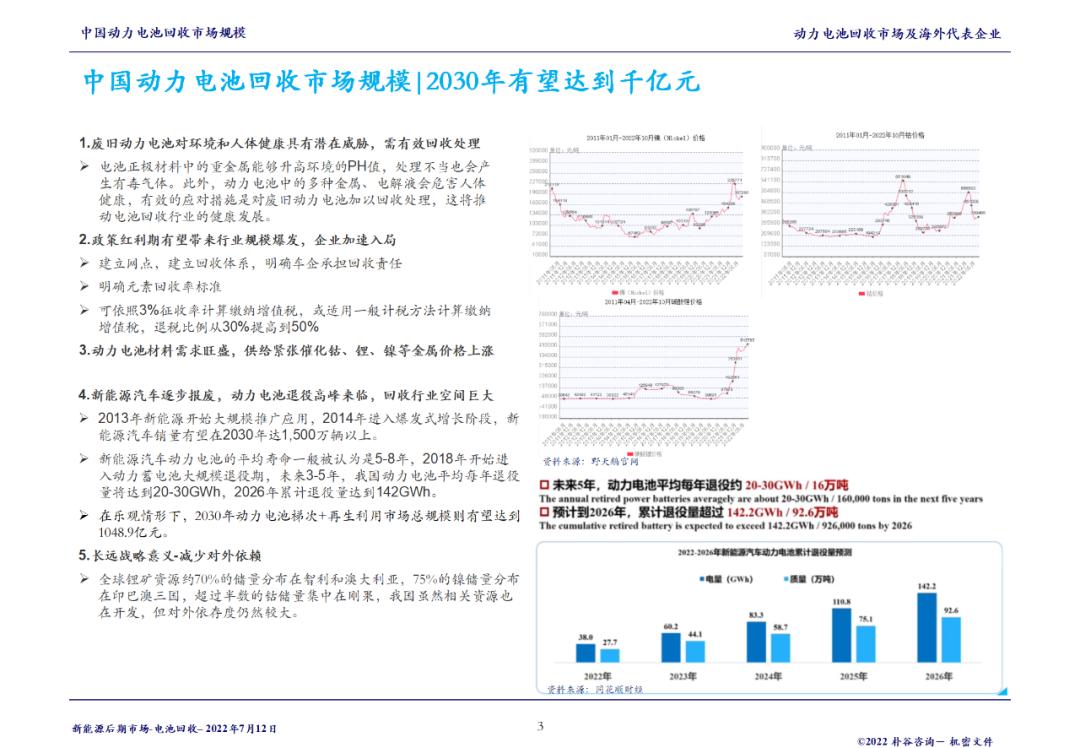Click the 2023年 light blue bar labeled 44.1
The image size is (1080, 748).
coord(696,652)
